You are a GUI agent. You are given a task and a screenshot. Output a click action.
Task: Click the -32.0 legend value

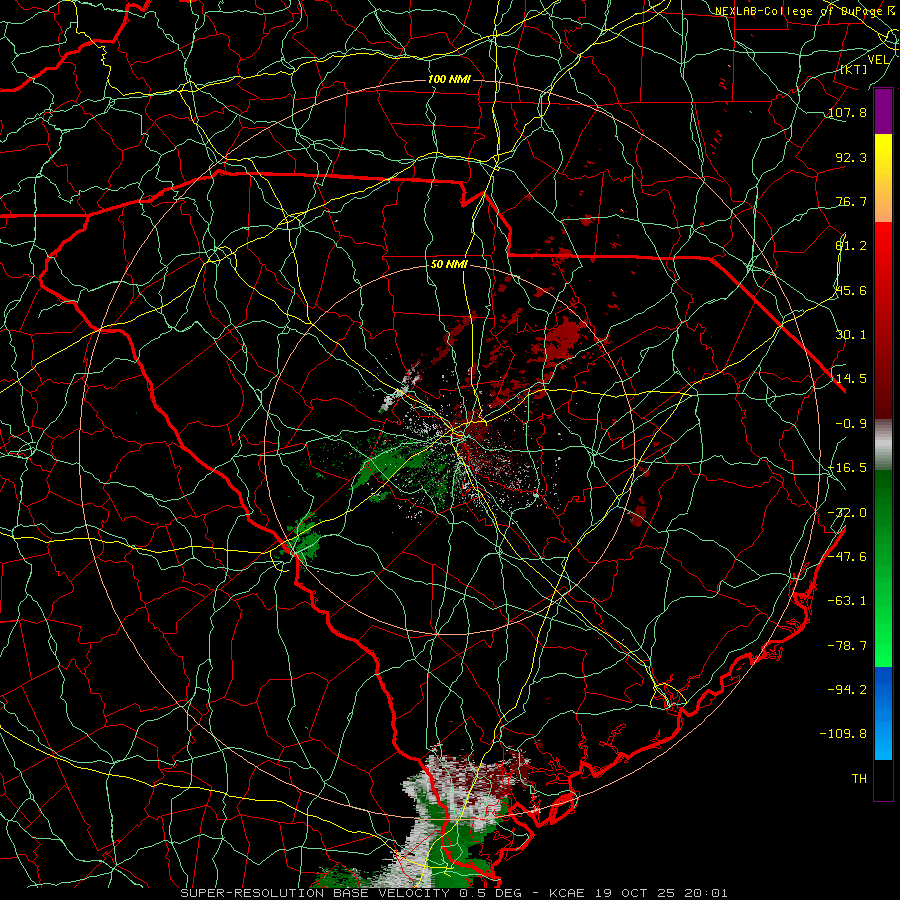pos(847,513)
